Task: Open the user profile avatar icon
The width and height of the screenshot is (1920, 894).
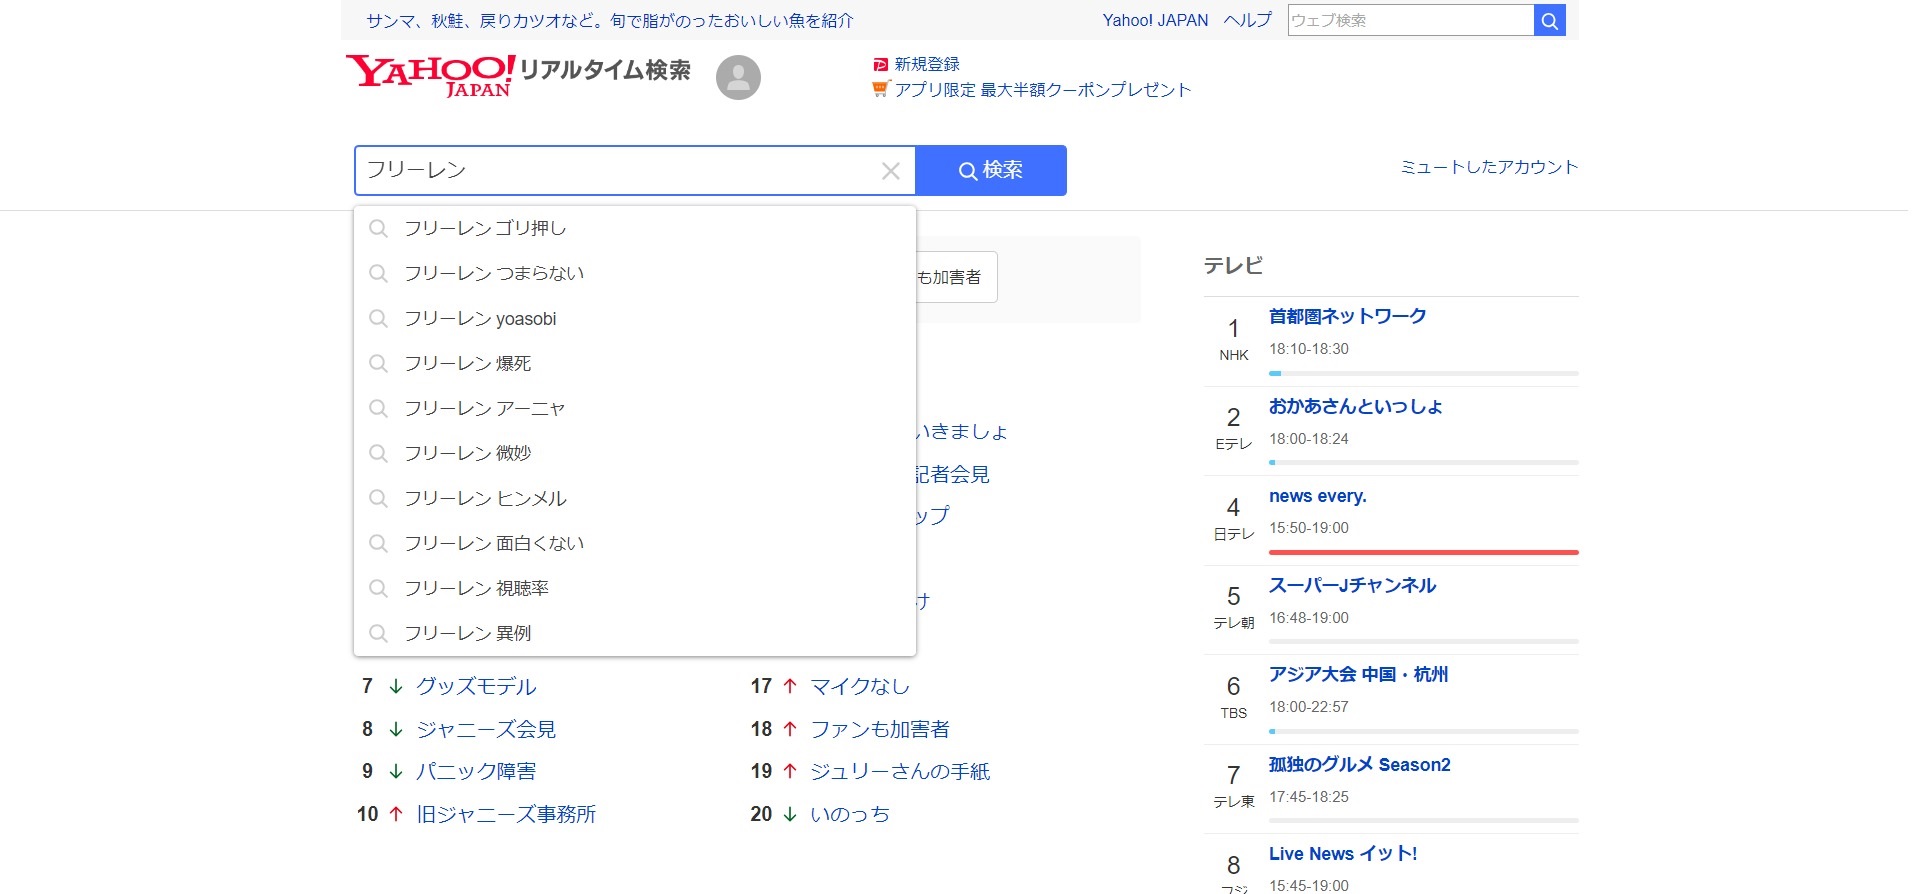Action: coord(738,77)
